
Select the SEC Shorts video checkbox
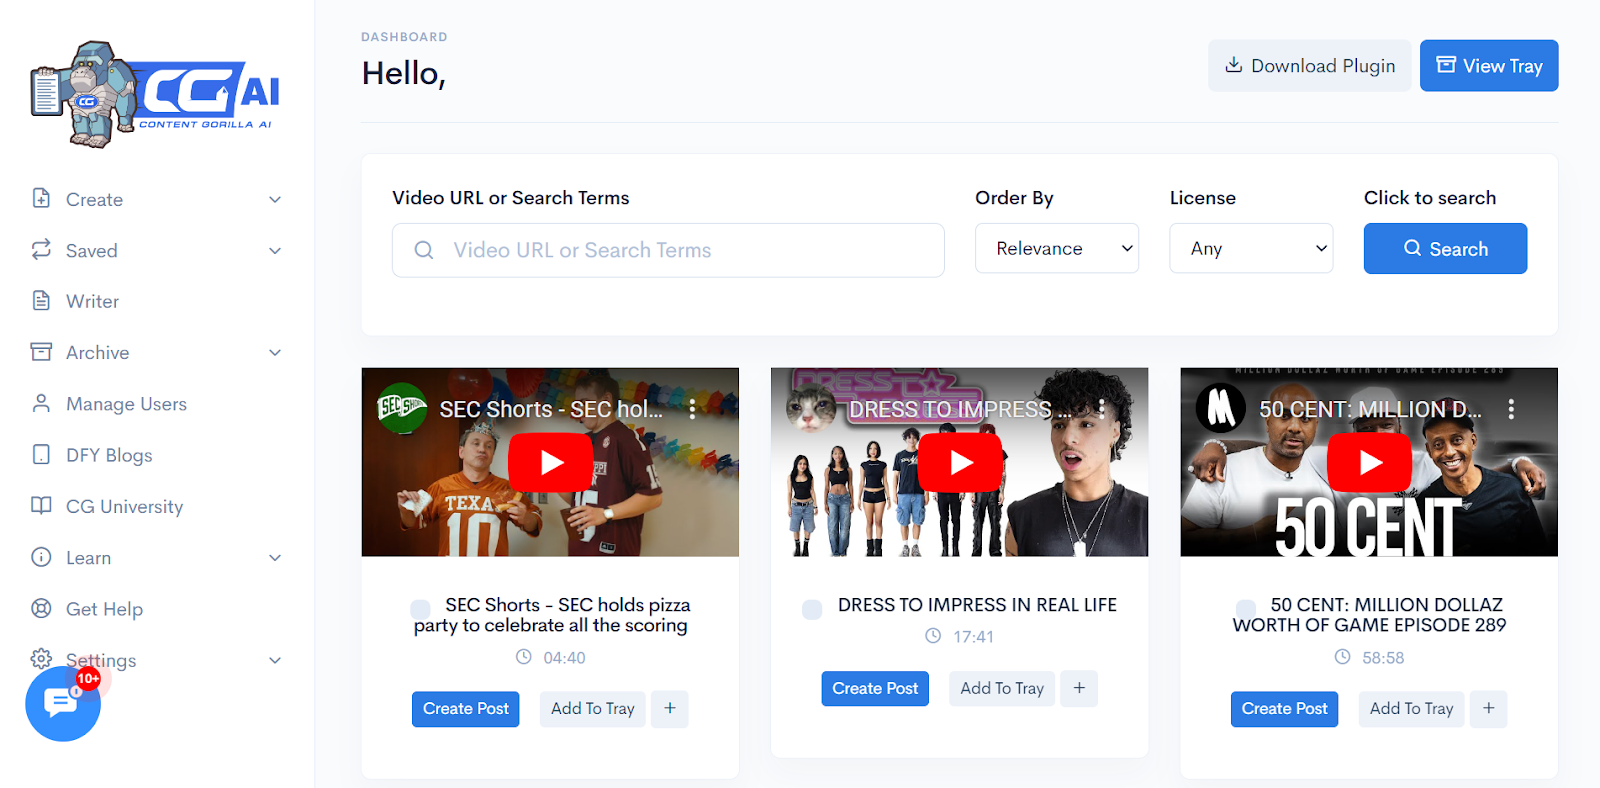point(421,609)
